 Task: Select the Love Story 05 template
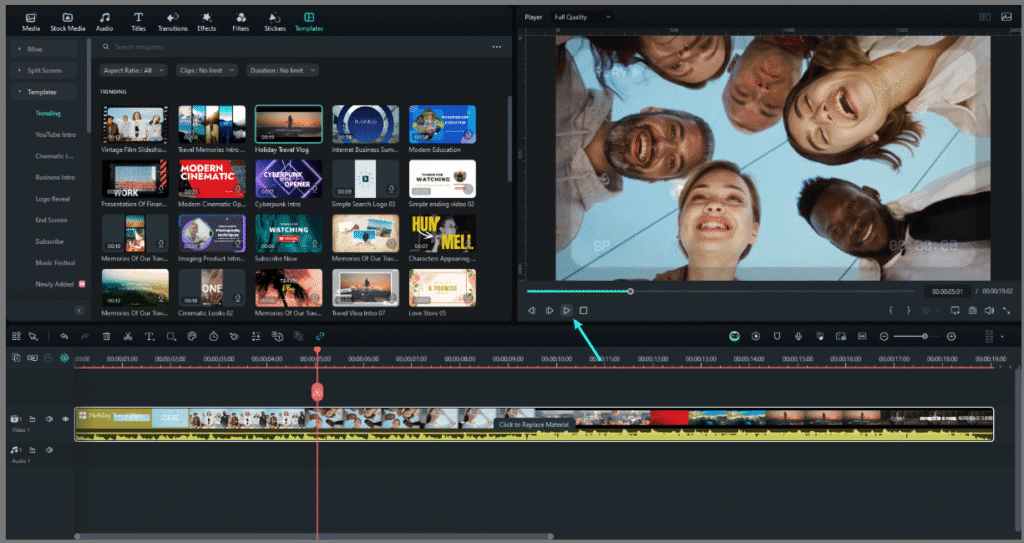click(x=442, y=288)
